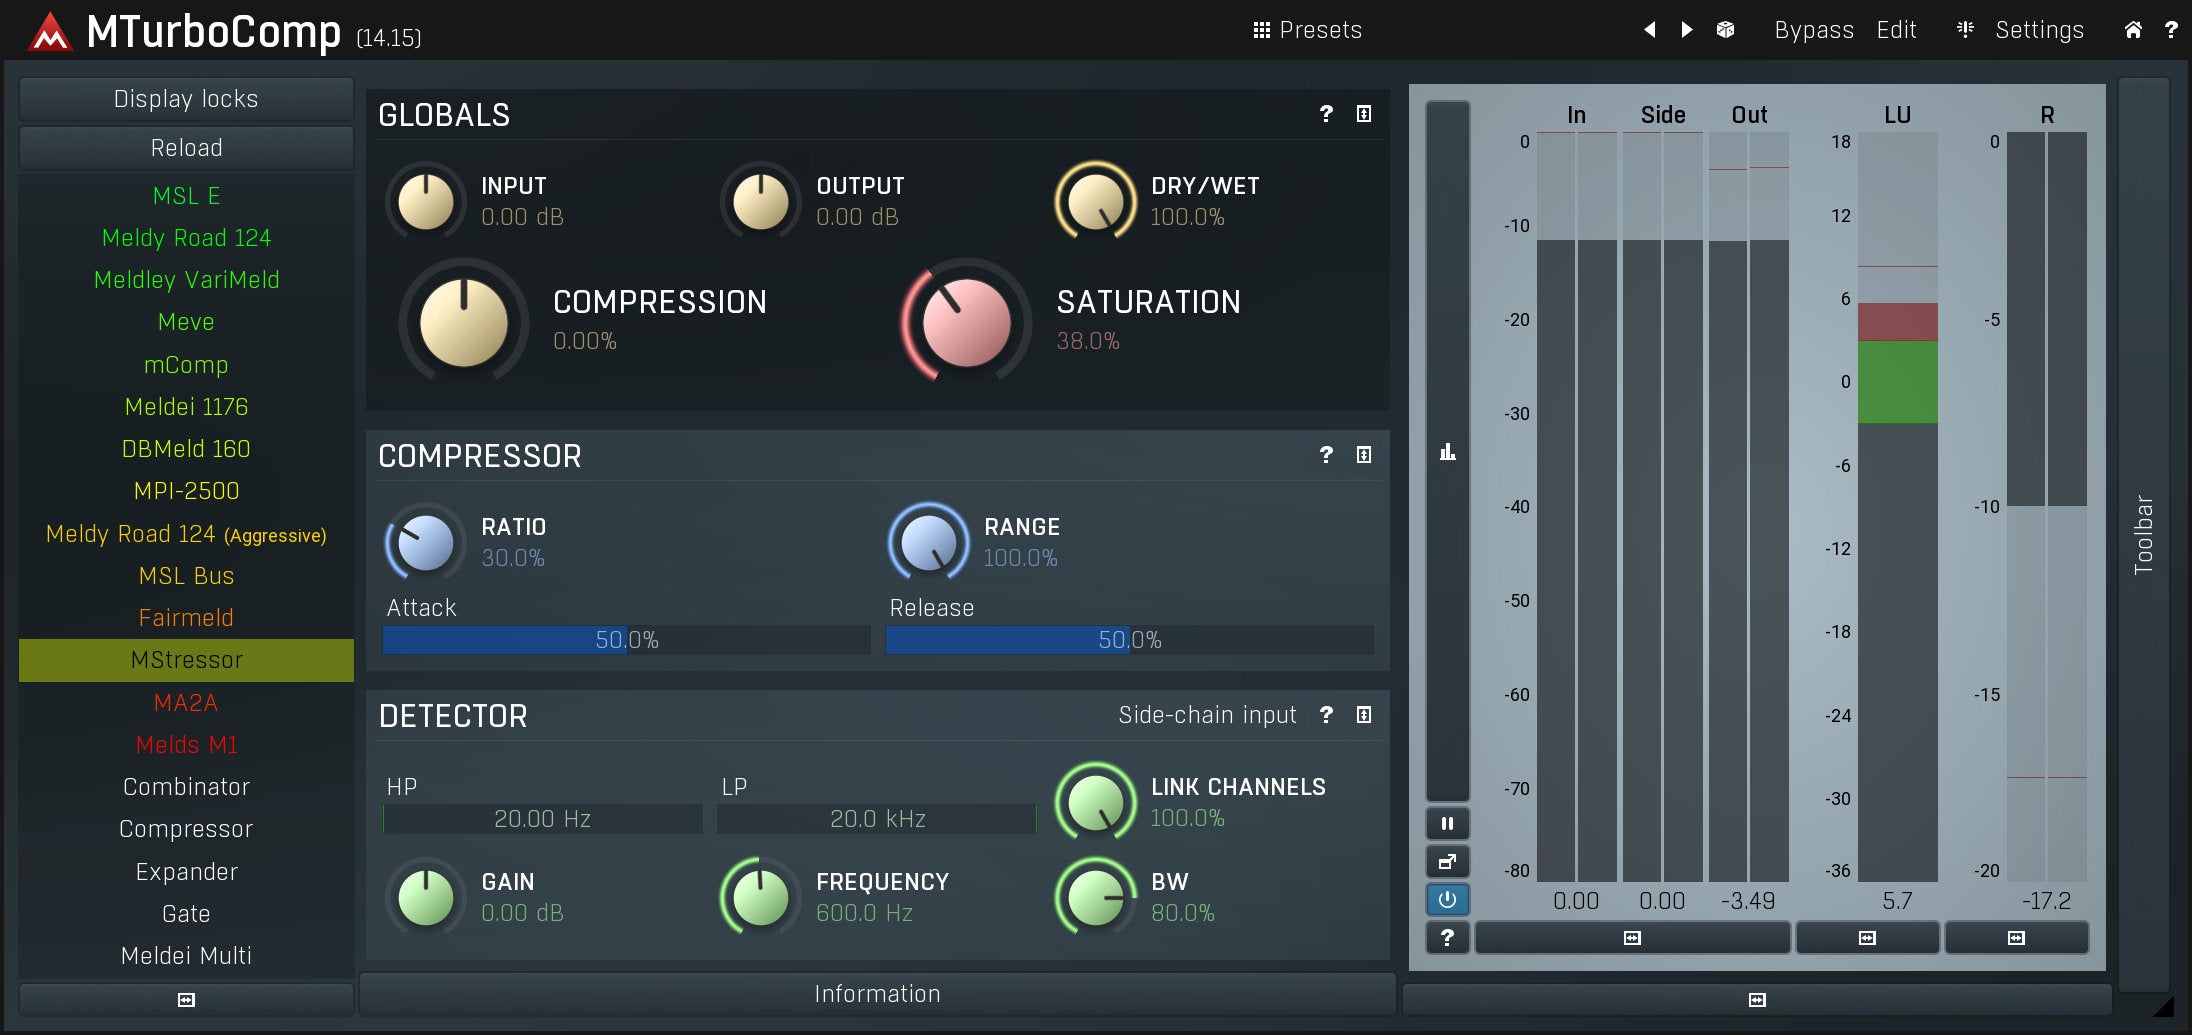Click the meter histogram icon
Image resolution: width=2192 pixels, height=1035 pixels.
pyautogui.click(x=1447, y=452)
